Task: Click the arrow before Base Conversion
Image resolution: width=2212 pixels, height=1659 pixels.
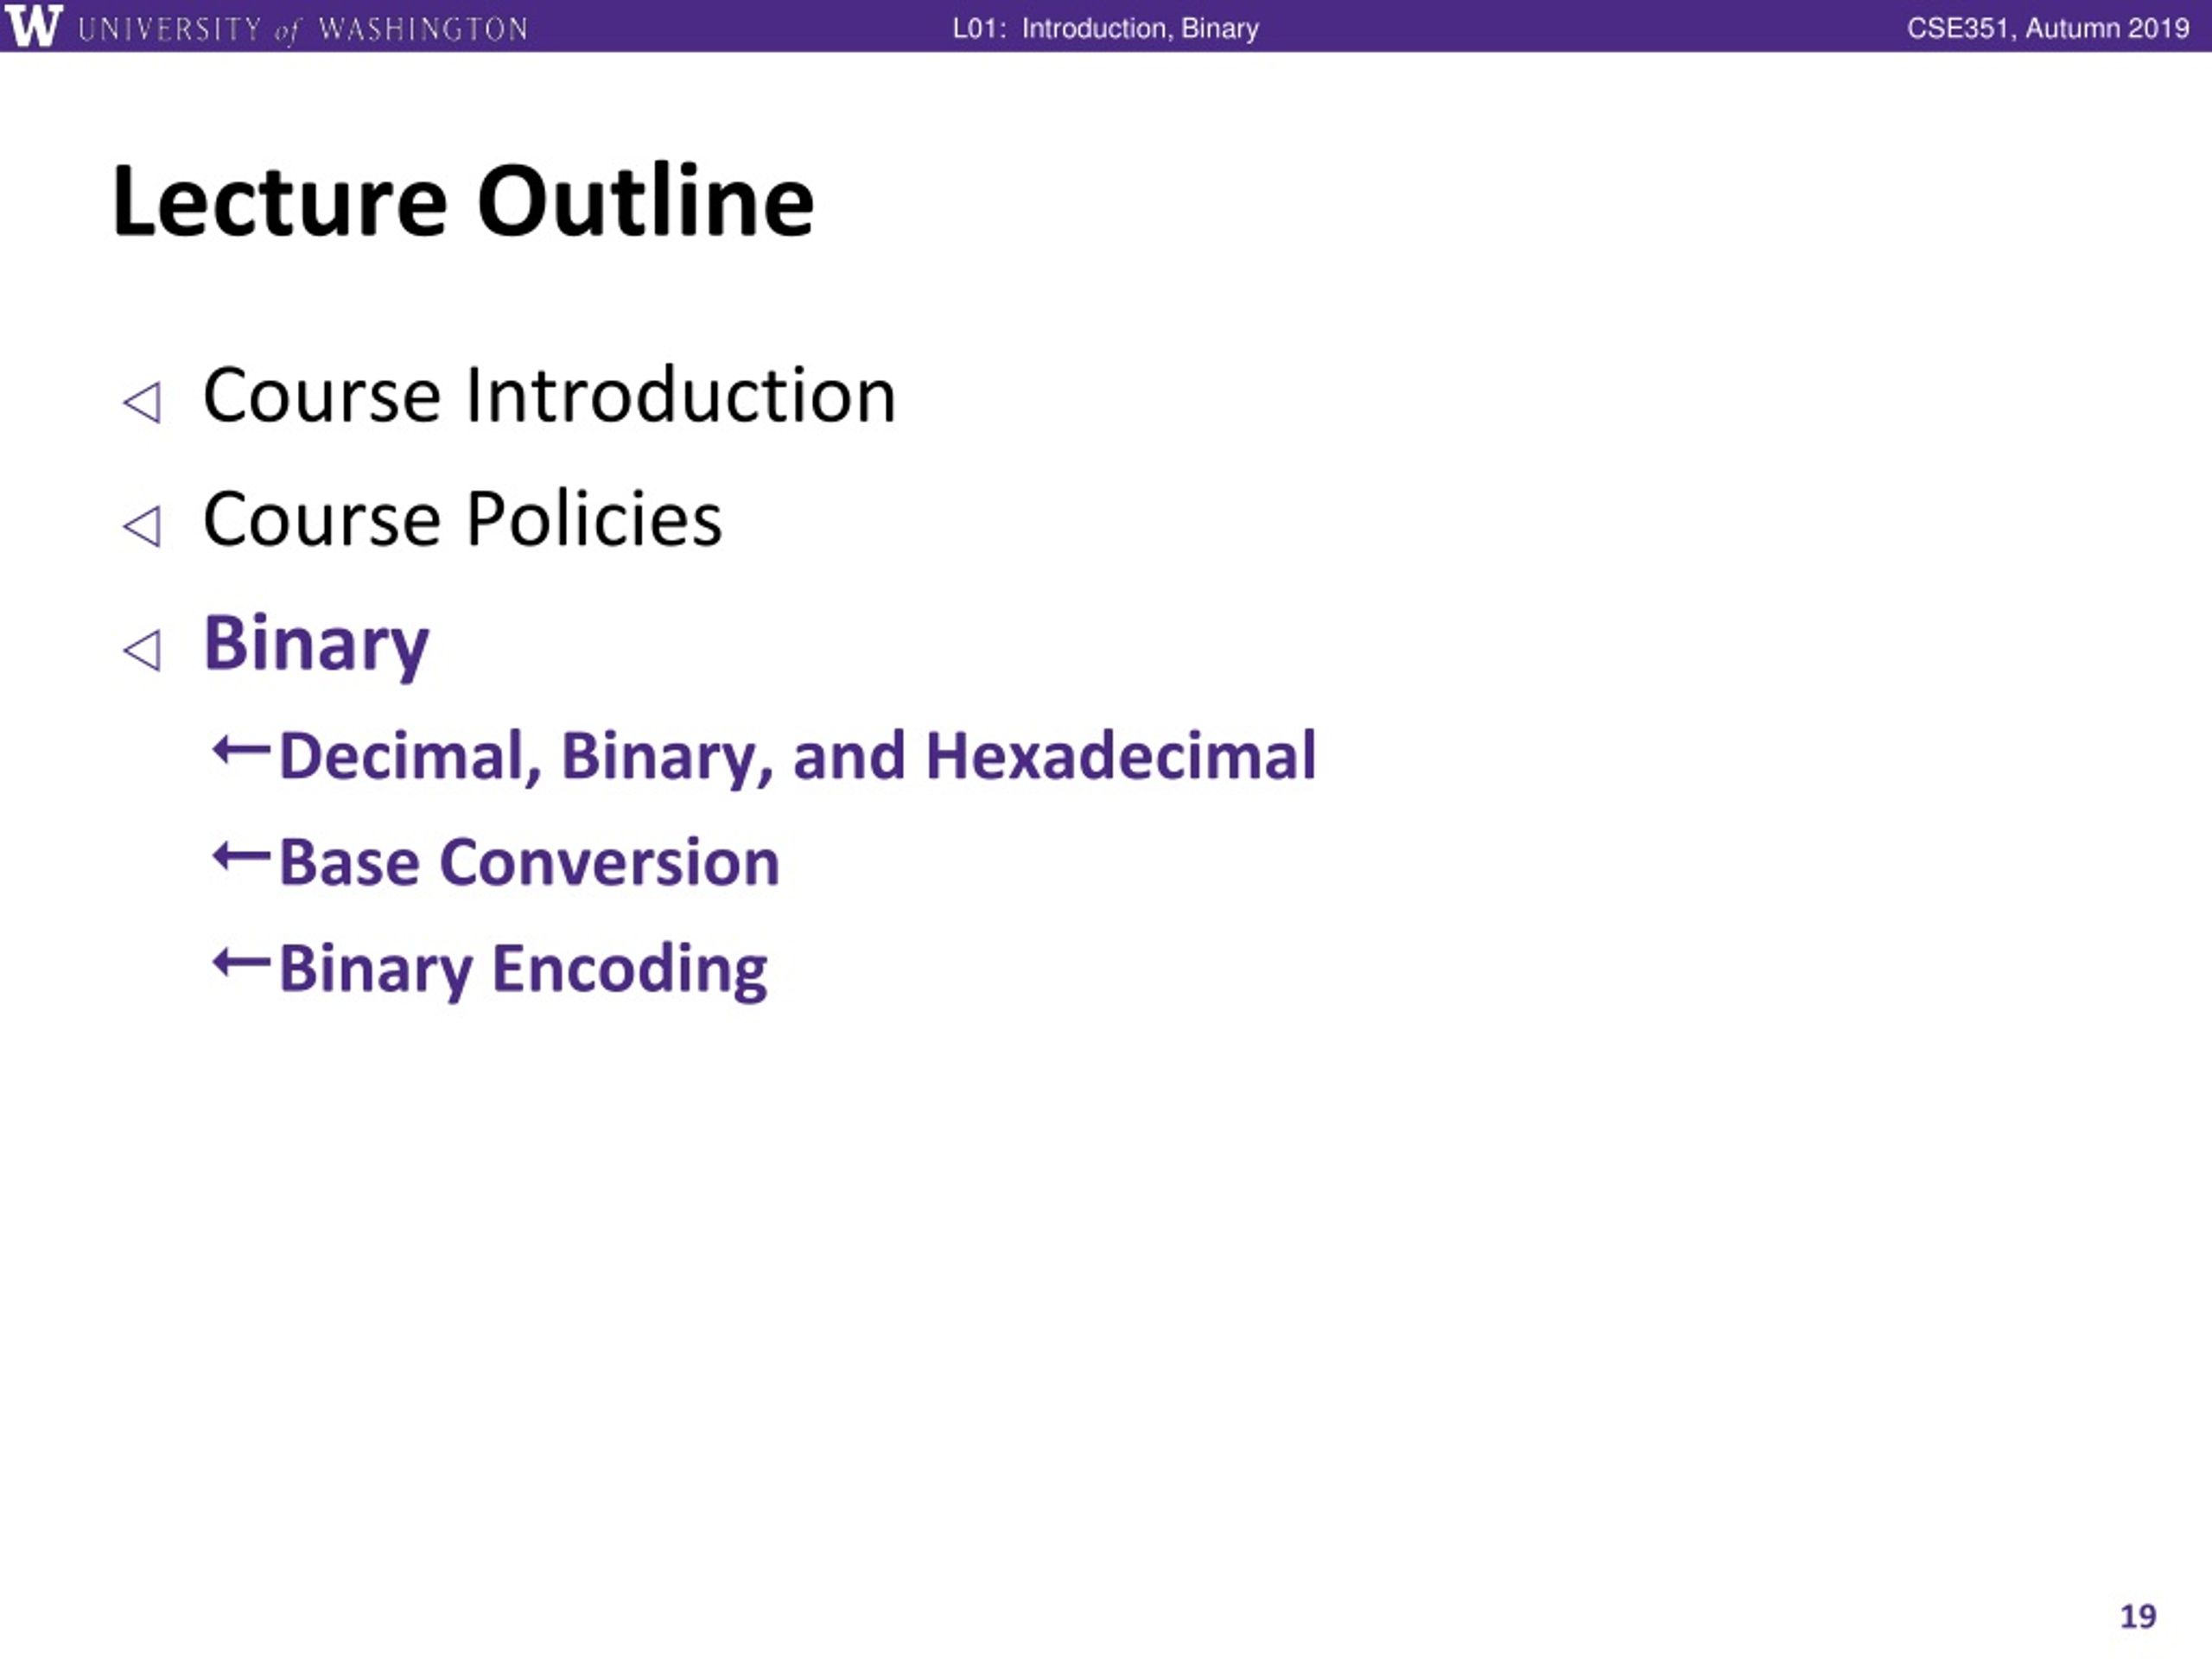Action: 241,856
